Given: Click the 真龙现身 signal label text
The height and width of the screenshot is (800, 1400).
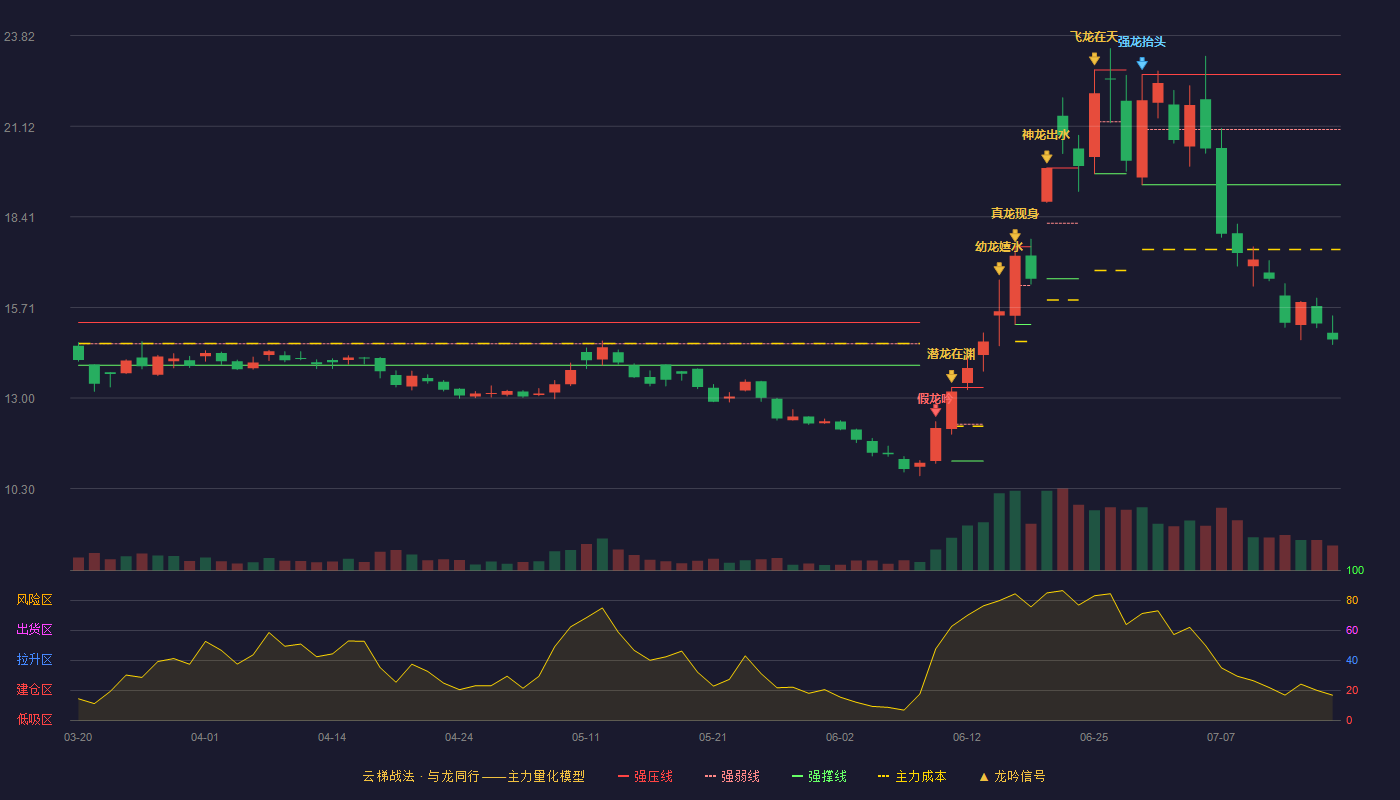Looking at the screenshot, I should (1015, 214).
